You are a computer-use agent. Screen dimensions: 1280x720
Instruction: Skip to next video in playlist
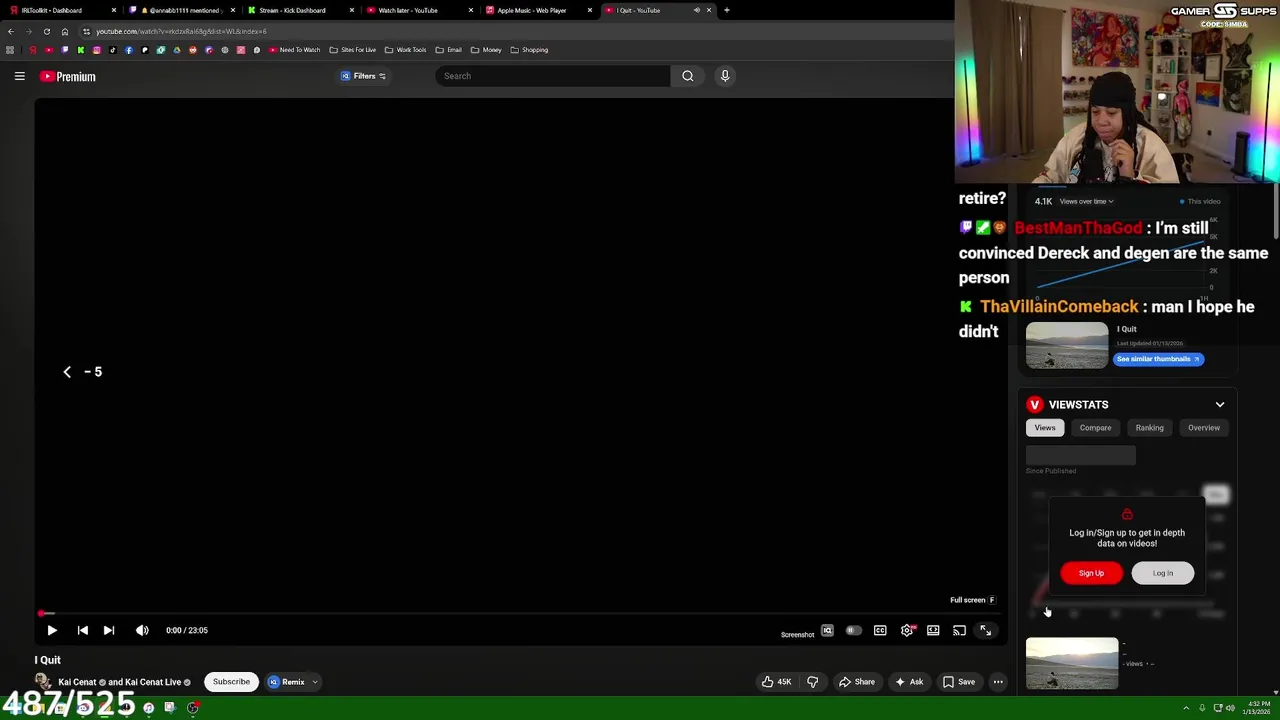pos(109,631)
